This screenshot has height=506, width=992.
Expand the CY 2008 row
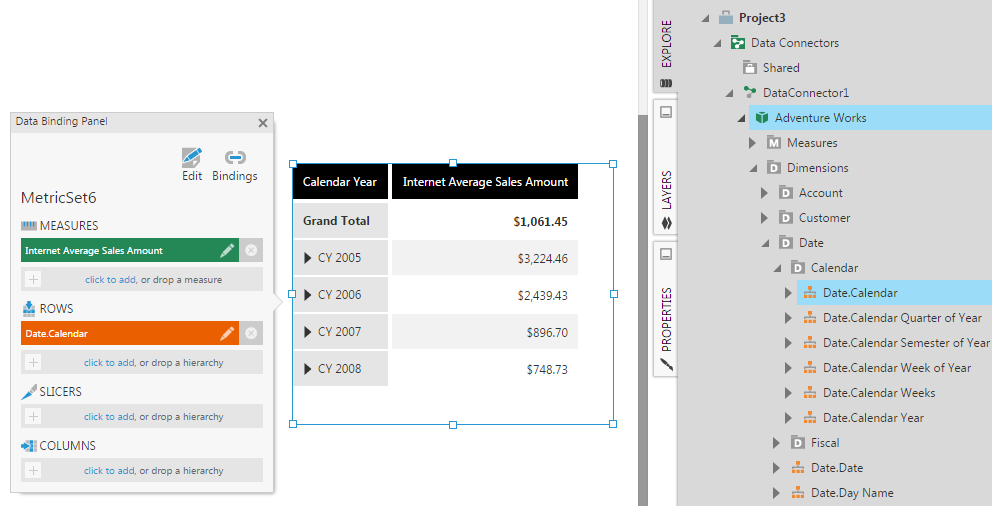pyautogui.click(x=308, y=369)
